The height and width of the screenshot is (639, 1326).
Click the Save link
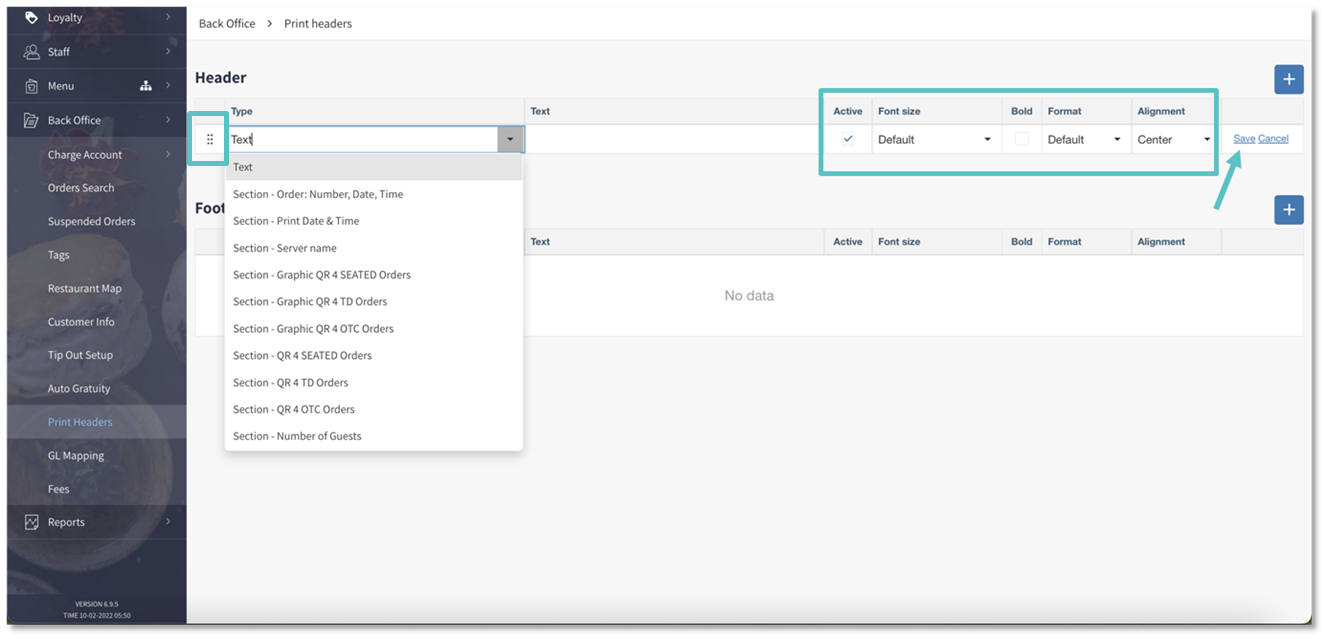pos(1244,138)
